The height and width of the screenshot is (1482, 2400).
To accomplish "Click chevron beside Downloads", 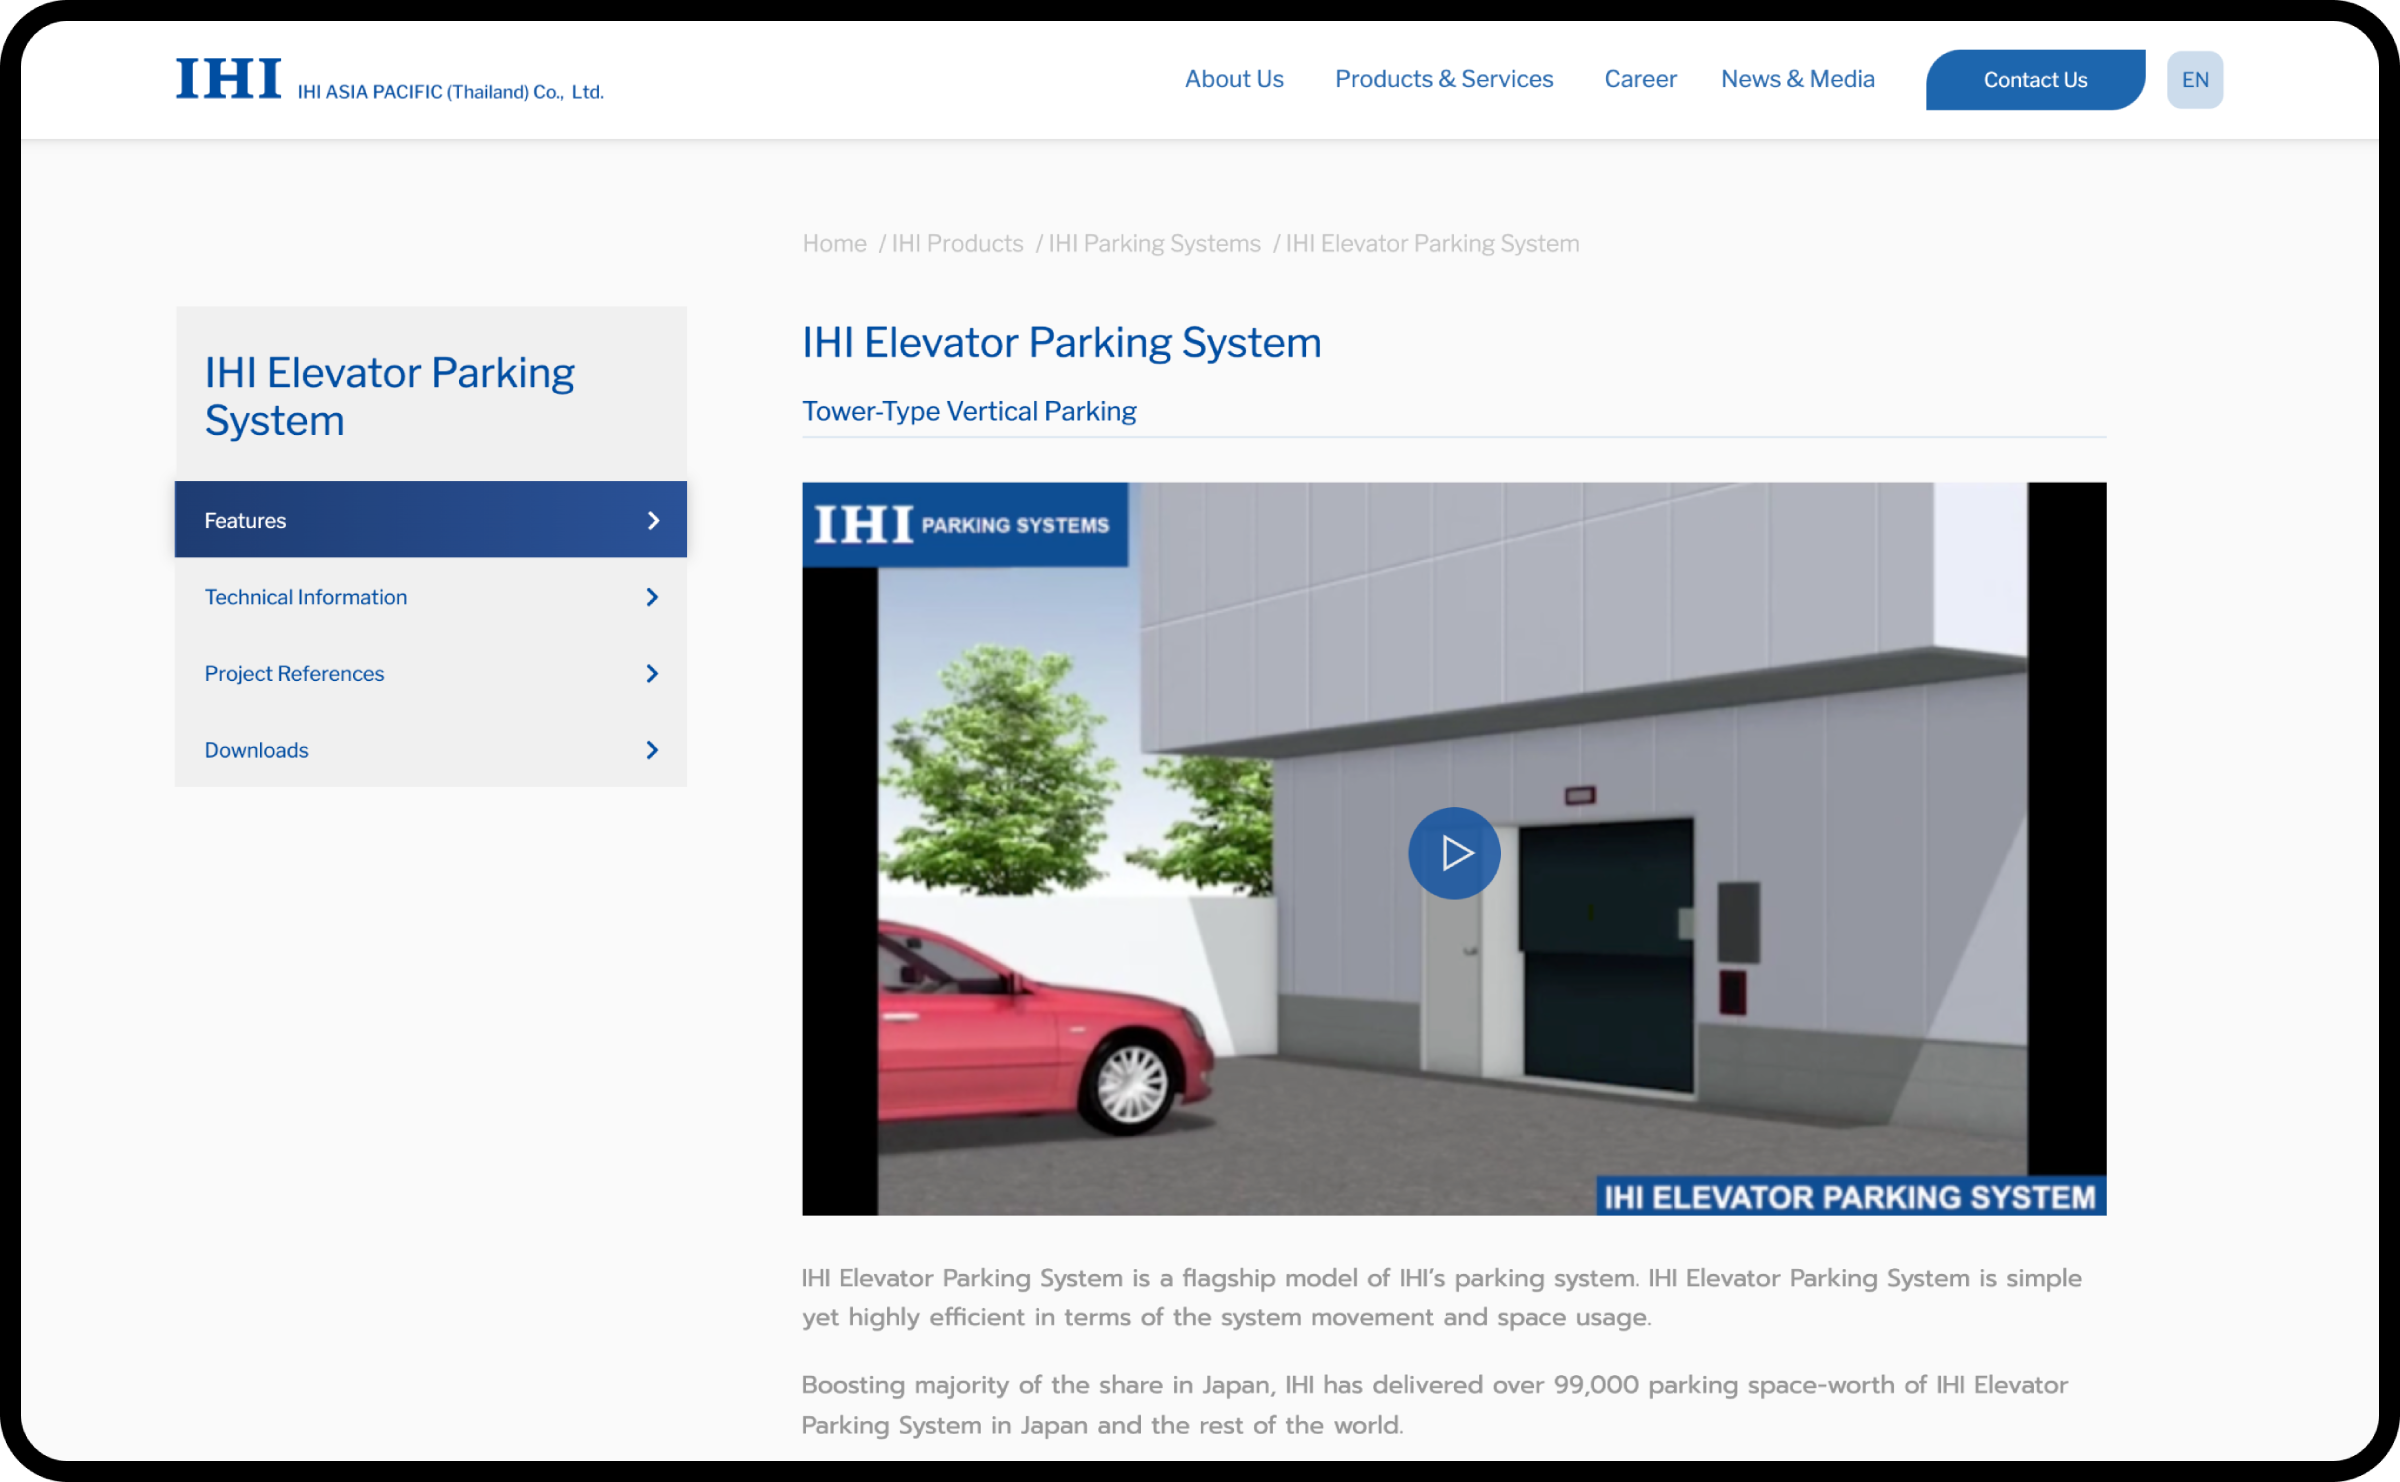I will coord(652,750).
